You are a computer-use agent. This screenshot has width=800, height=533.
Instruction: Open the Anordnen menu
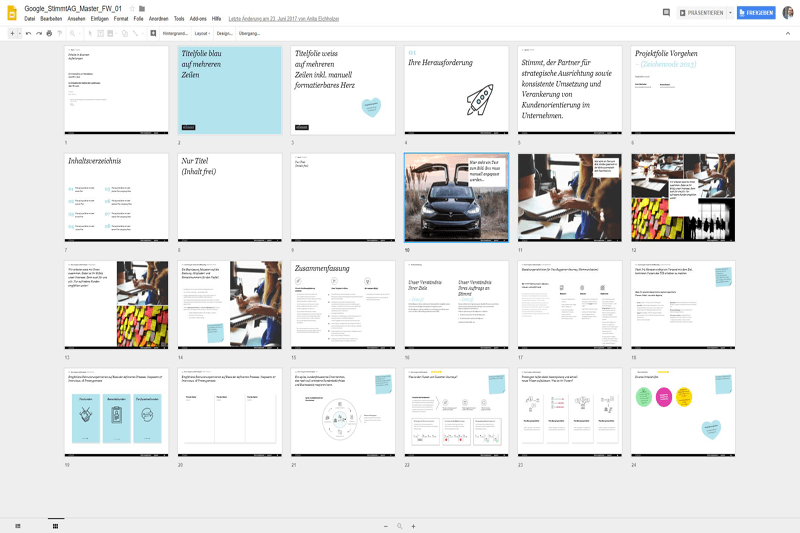coord(158,19)
